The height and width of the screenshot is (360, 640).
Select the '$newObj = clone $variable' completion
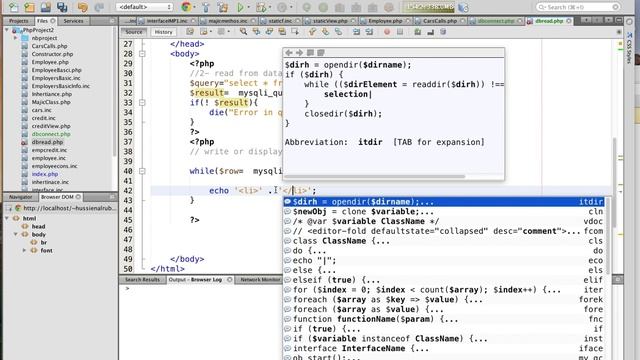tap(444, 212)
